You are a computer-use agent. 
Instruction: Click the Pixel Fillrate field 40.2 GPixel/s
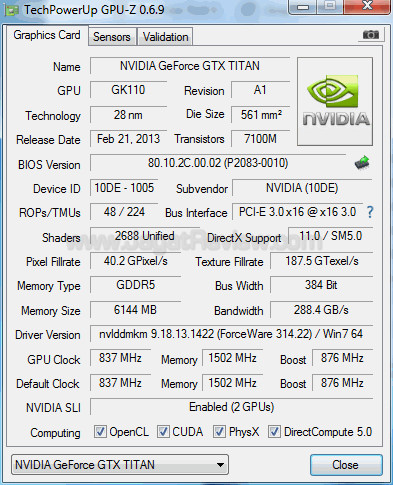pyautogui.click(x=135, y=261)
